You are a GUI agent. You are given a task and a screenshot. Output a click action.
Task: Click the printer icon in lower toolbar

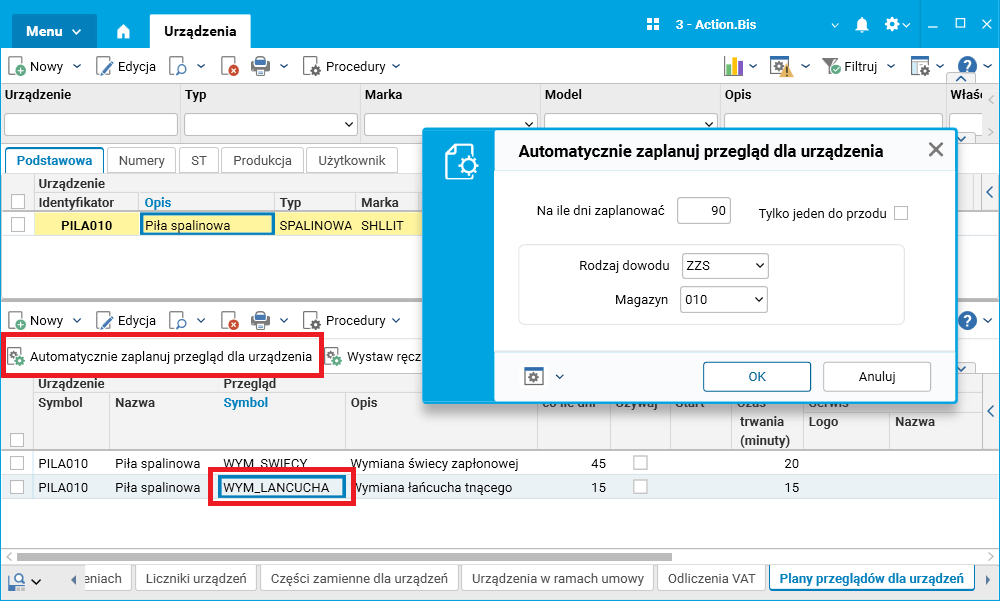[x=260, y=320]
